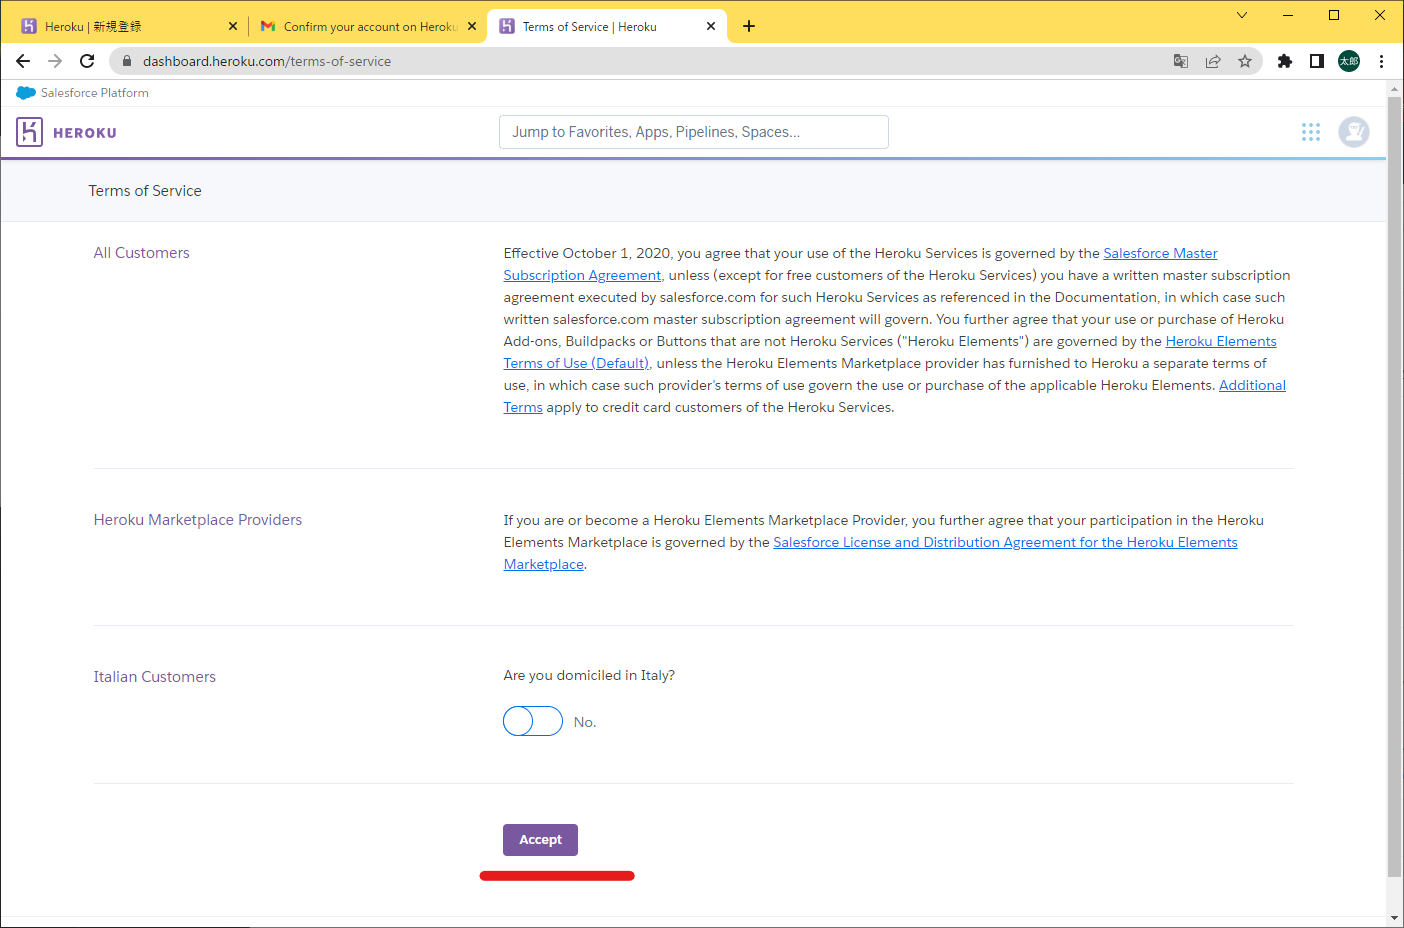The image size is (1404, 928).
Task: Close the Chrome window
Action: coord(1380,15)
